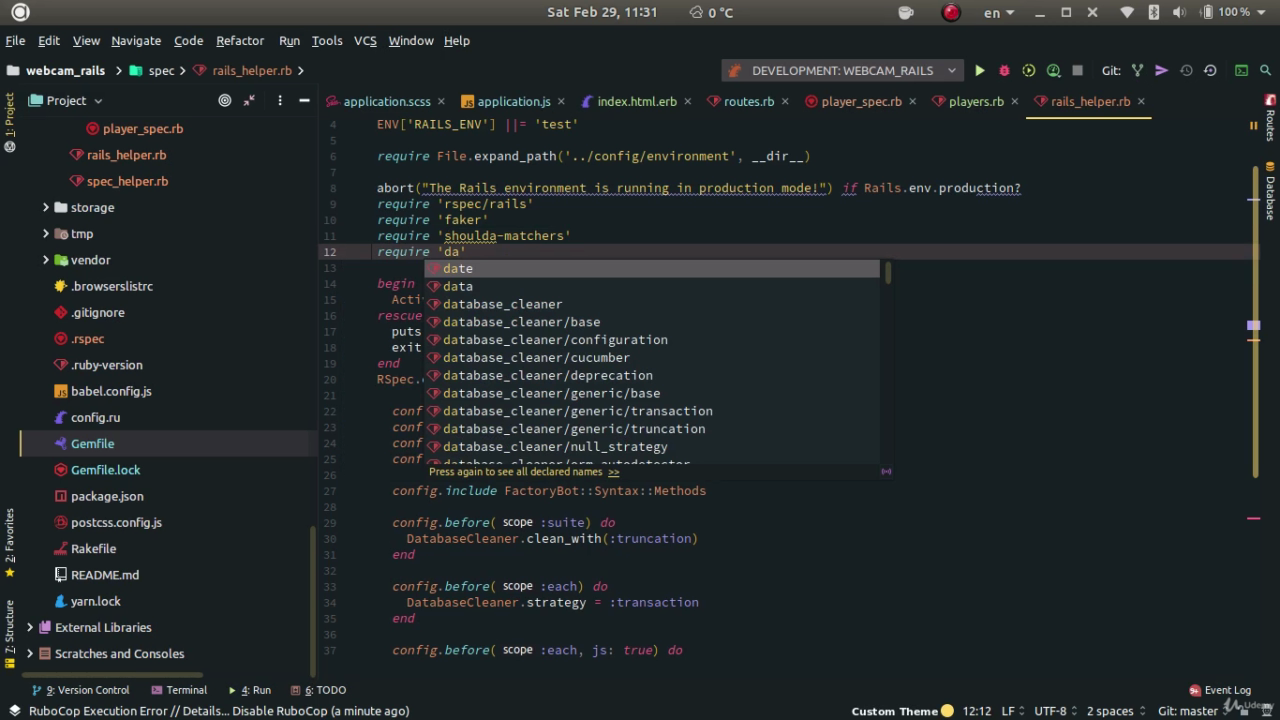Screen dimensions: 1280x720
Task: Open the green terminal icon in toolbar
Action: (1241, 71)
